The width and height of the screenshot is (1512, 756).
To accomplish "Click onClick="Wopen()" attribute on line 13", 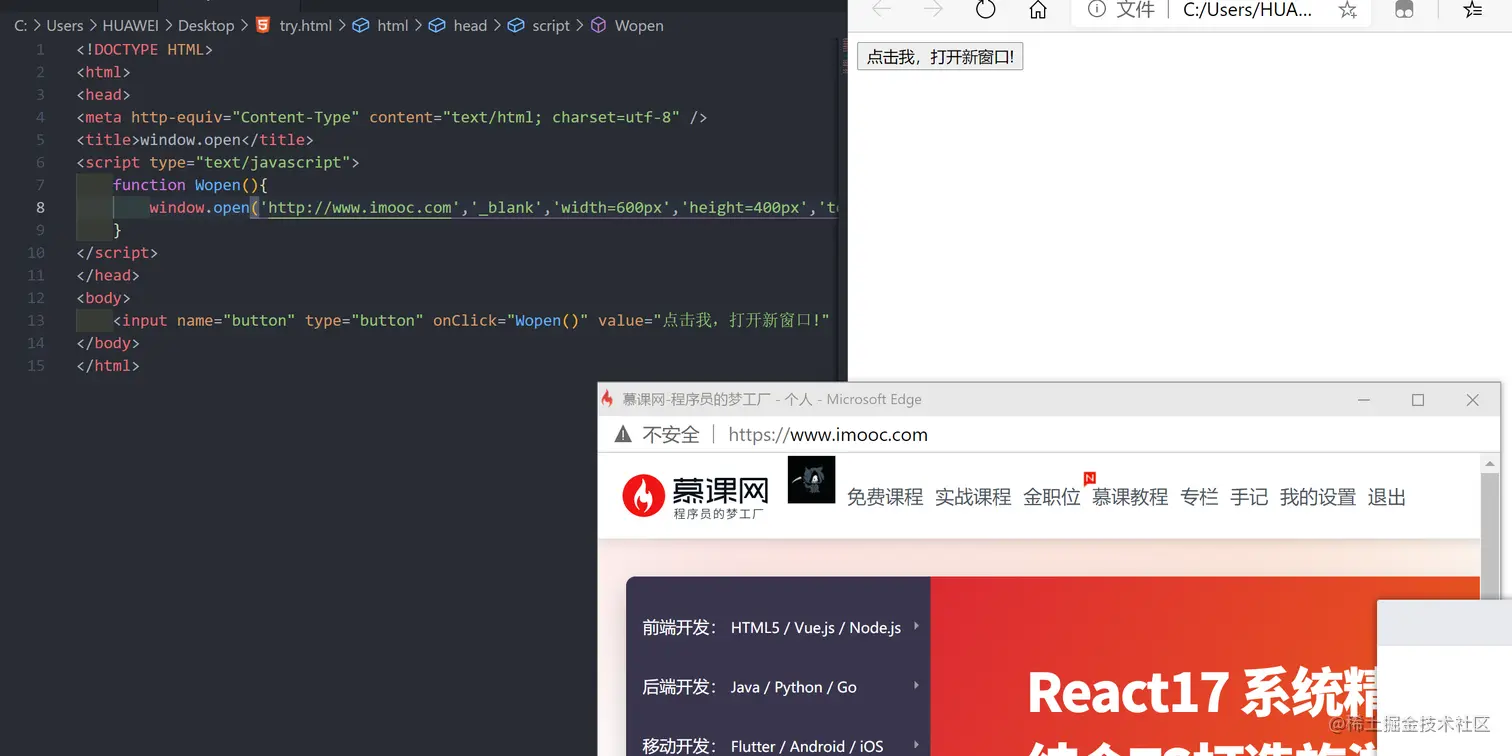I will pos(511,320).
